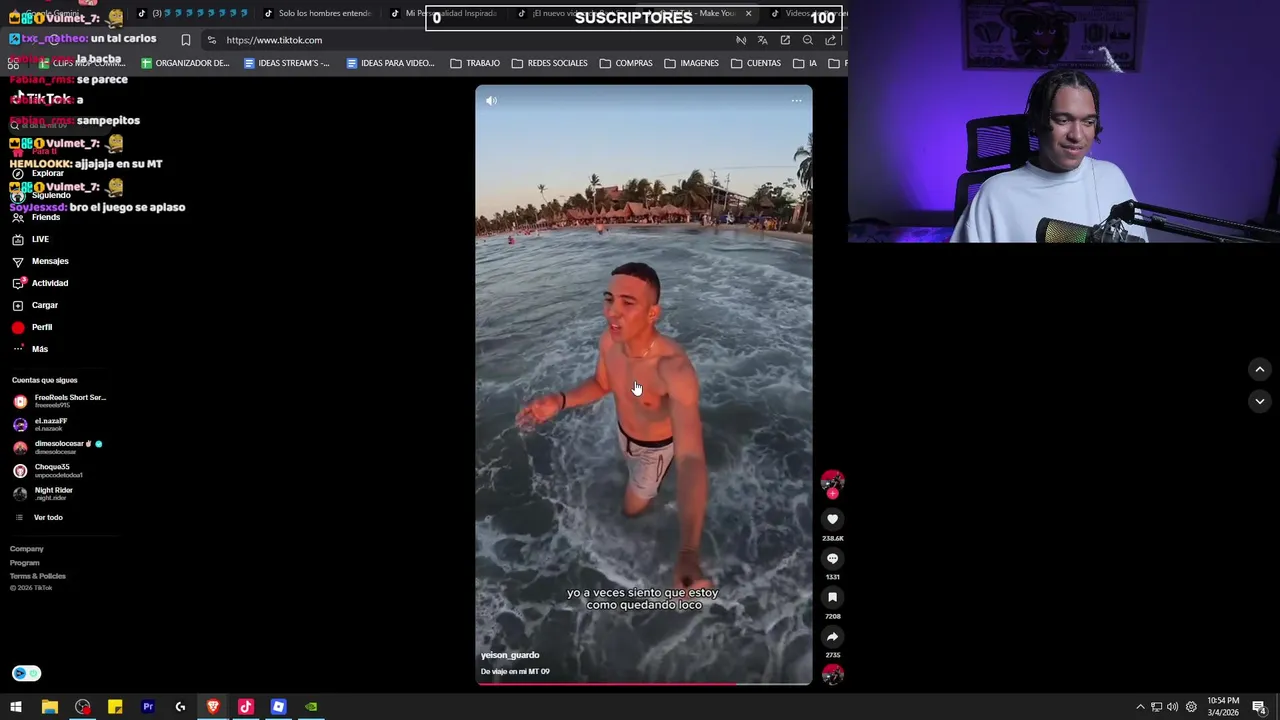Open NVIDIA app icon in taskbar
Image resolution: width=1280 pixels, height=720 pixels.
311,707
